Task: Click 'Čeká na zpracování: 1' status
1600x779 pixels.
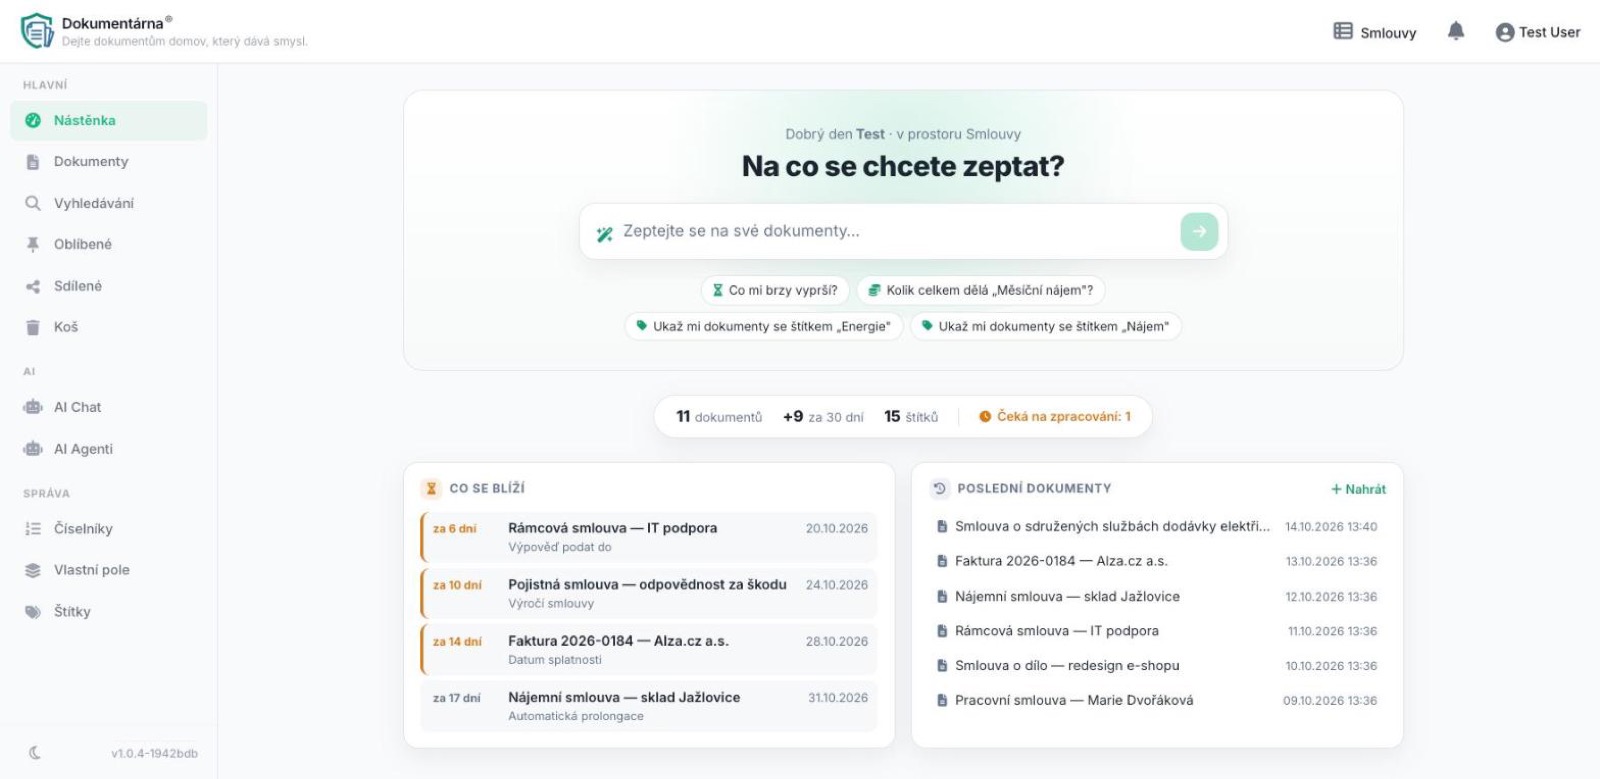Action: [x=1055, y=417]
